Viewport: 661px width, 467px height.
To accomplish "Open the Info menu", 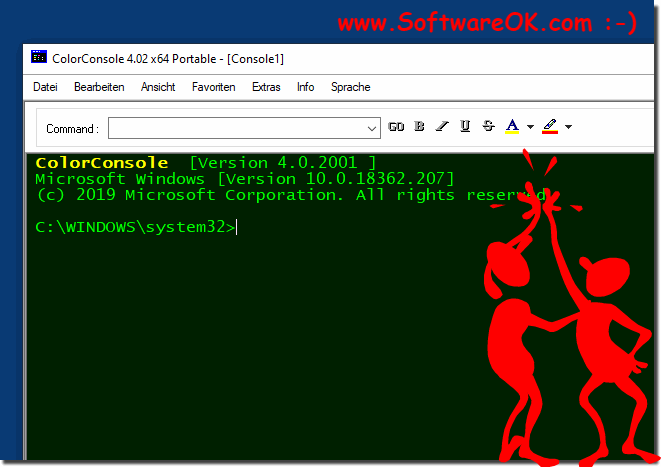I will tap(305, 87).
